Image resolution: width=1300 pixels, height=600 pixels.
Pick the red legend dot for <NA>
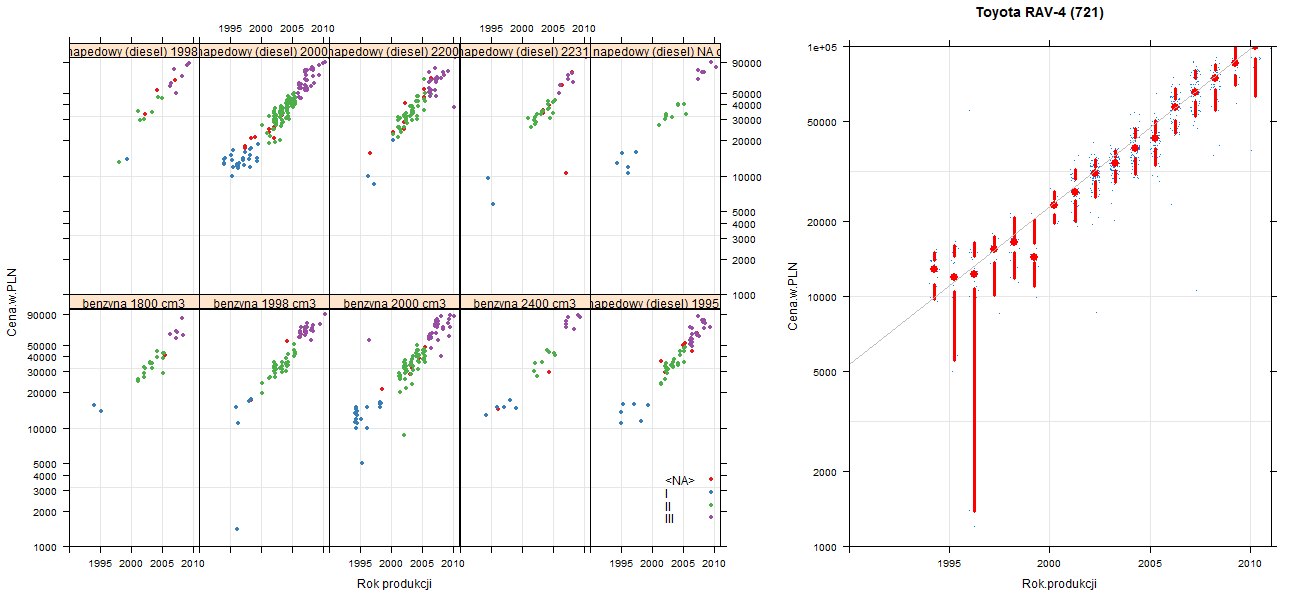coord(710,480)
